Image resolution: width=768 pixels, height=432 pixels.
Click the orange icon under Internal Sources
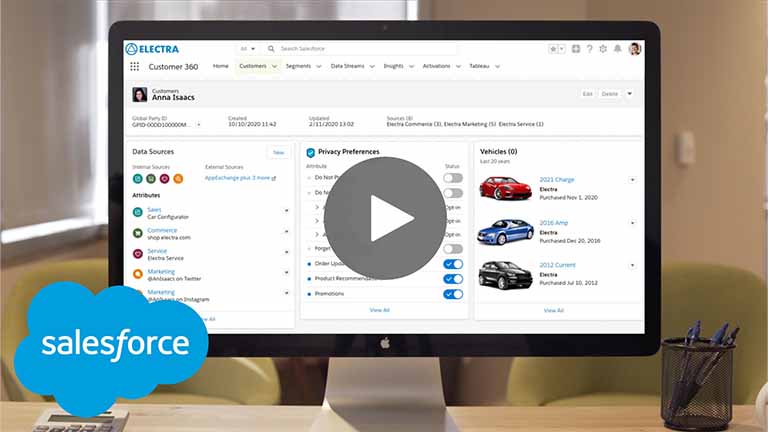pos(178,179)
